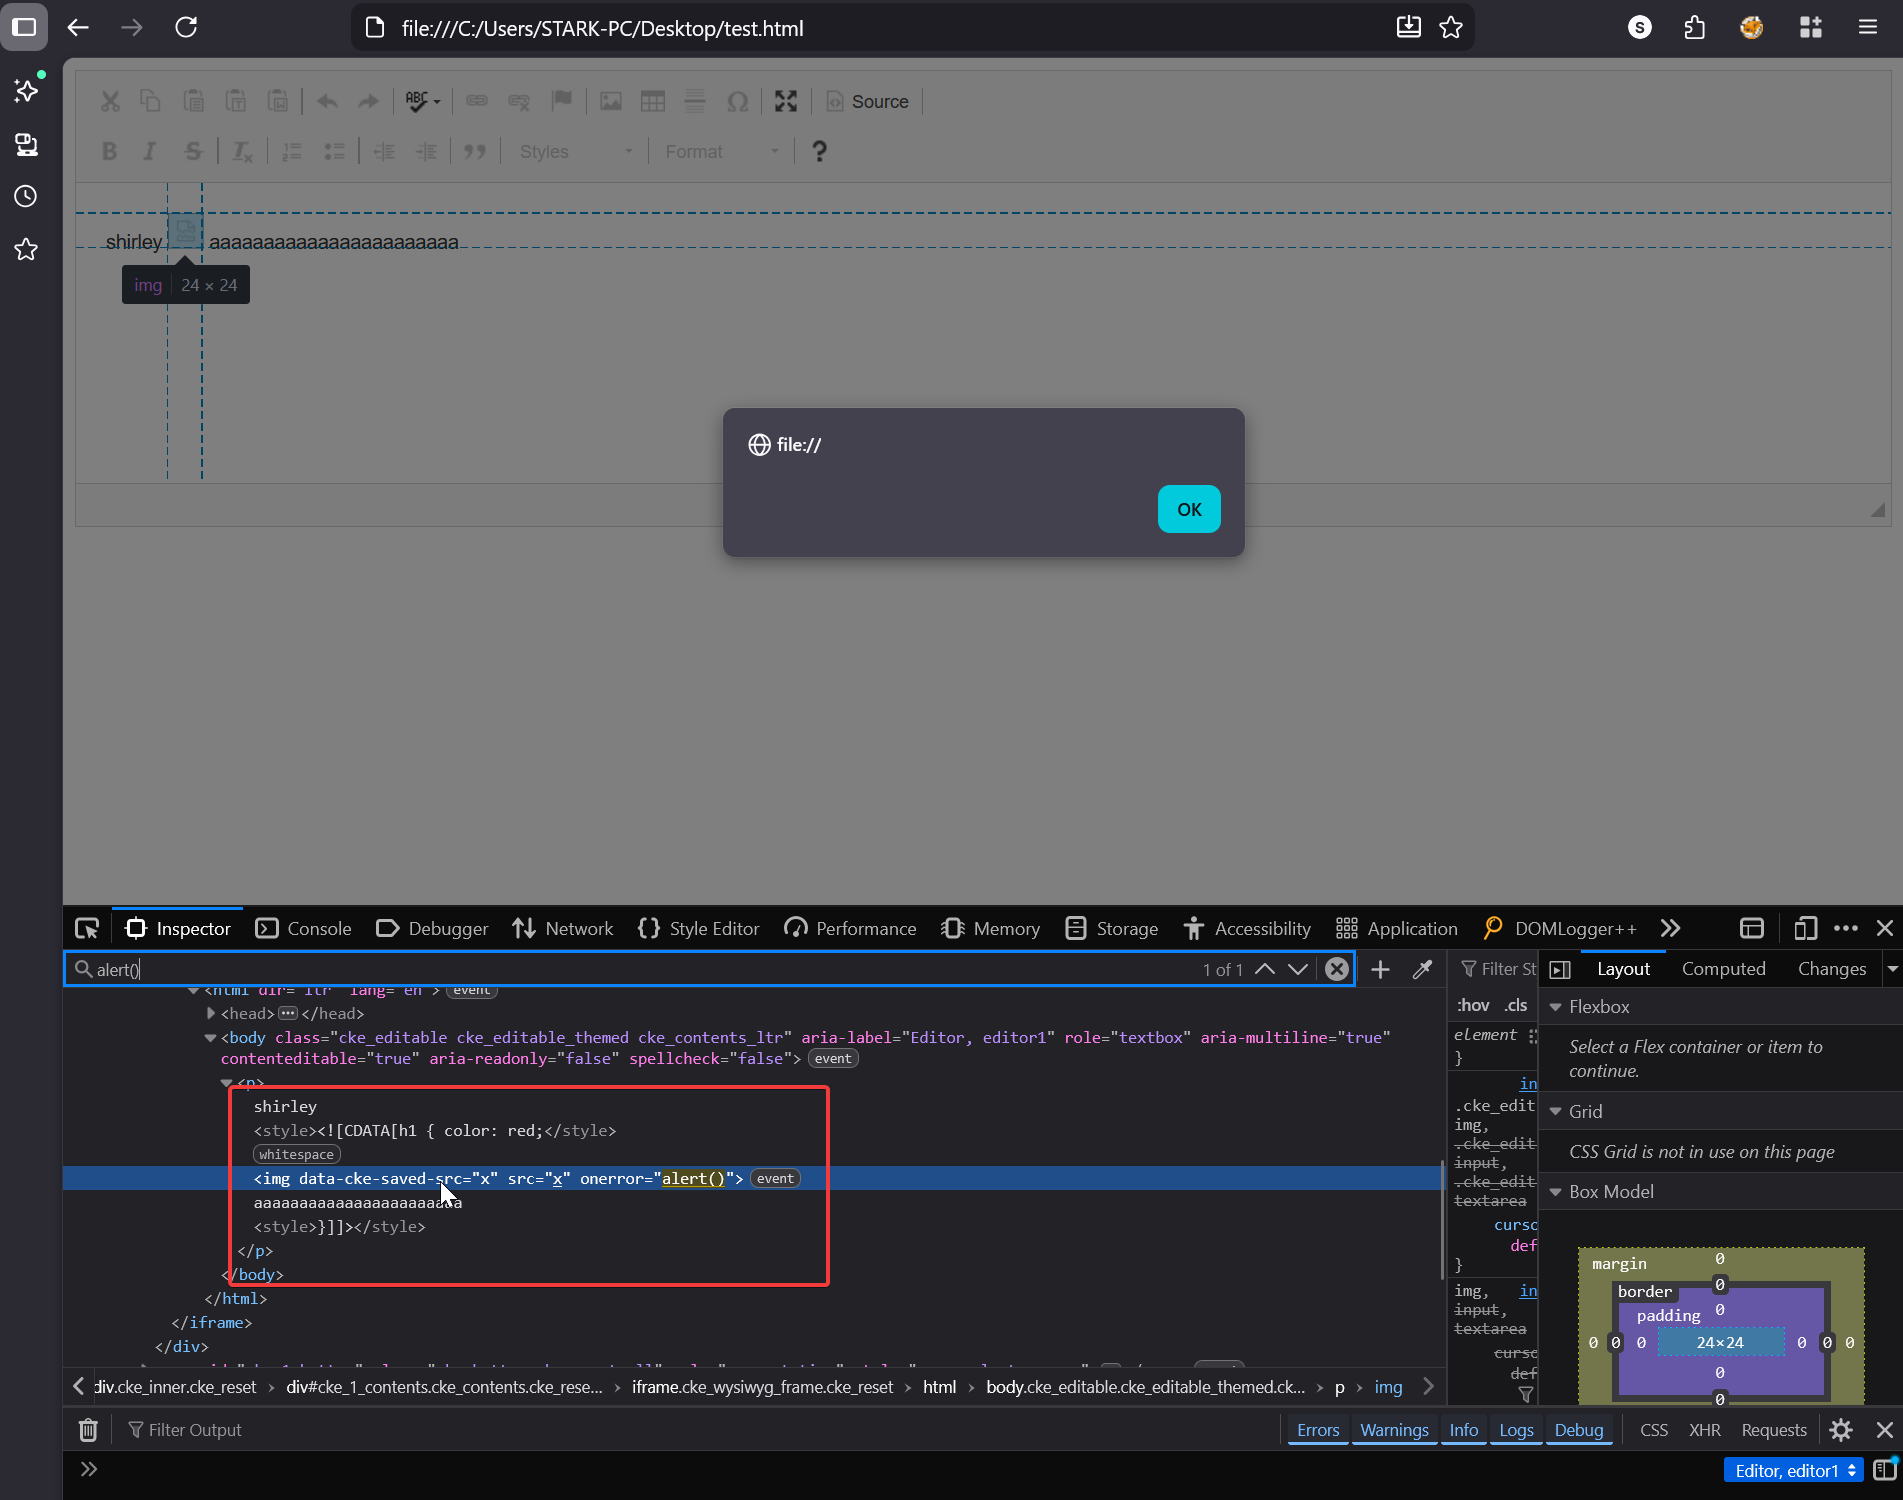Open the Editor, editor1 context dropdown

pyautogui.click(x=1794, y=1470)
